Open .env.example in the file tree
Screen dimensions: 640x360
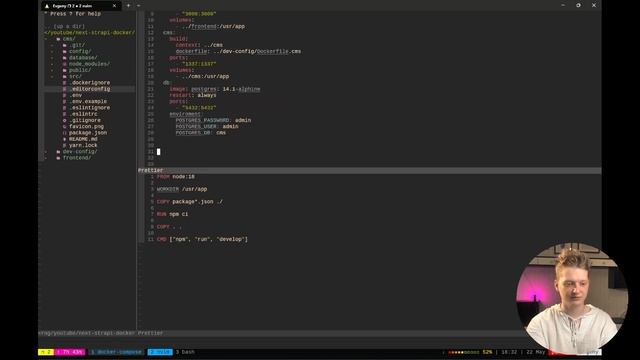(x=88, y=101)
